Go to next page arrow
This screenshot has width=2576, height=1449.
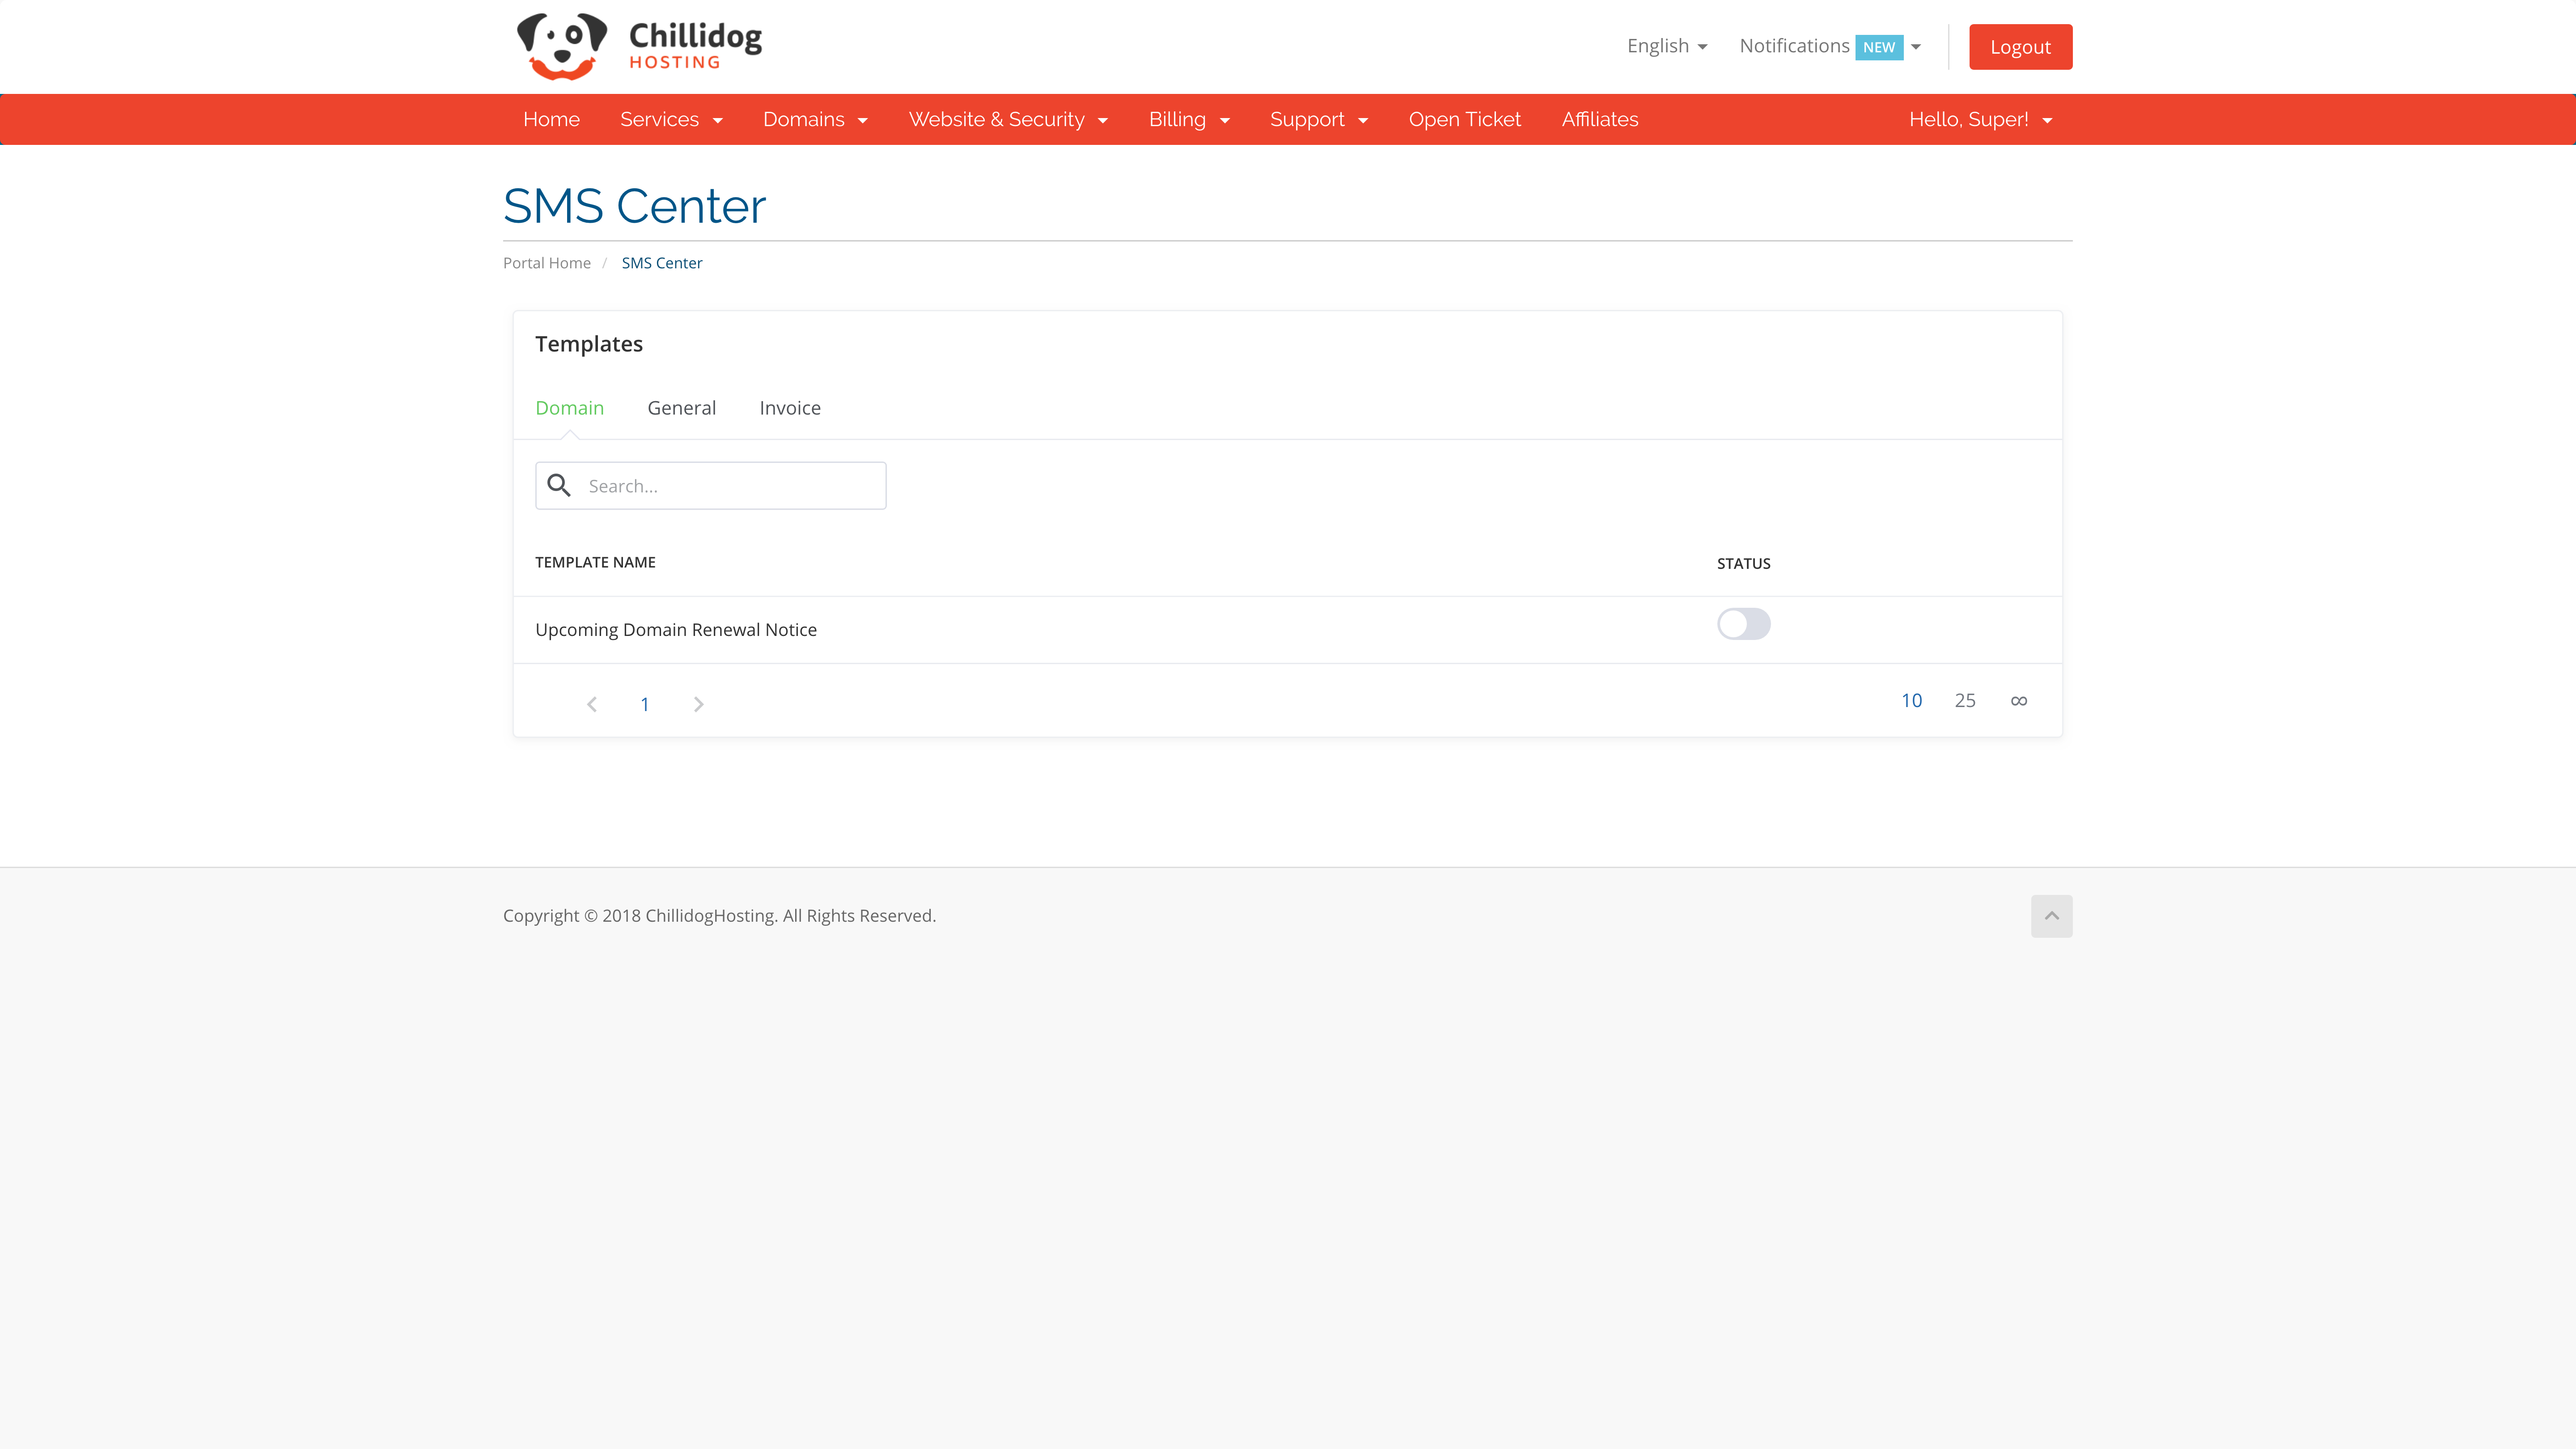click(698, 704)
